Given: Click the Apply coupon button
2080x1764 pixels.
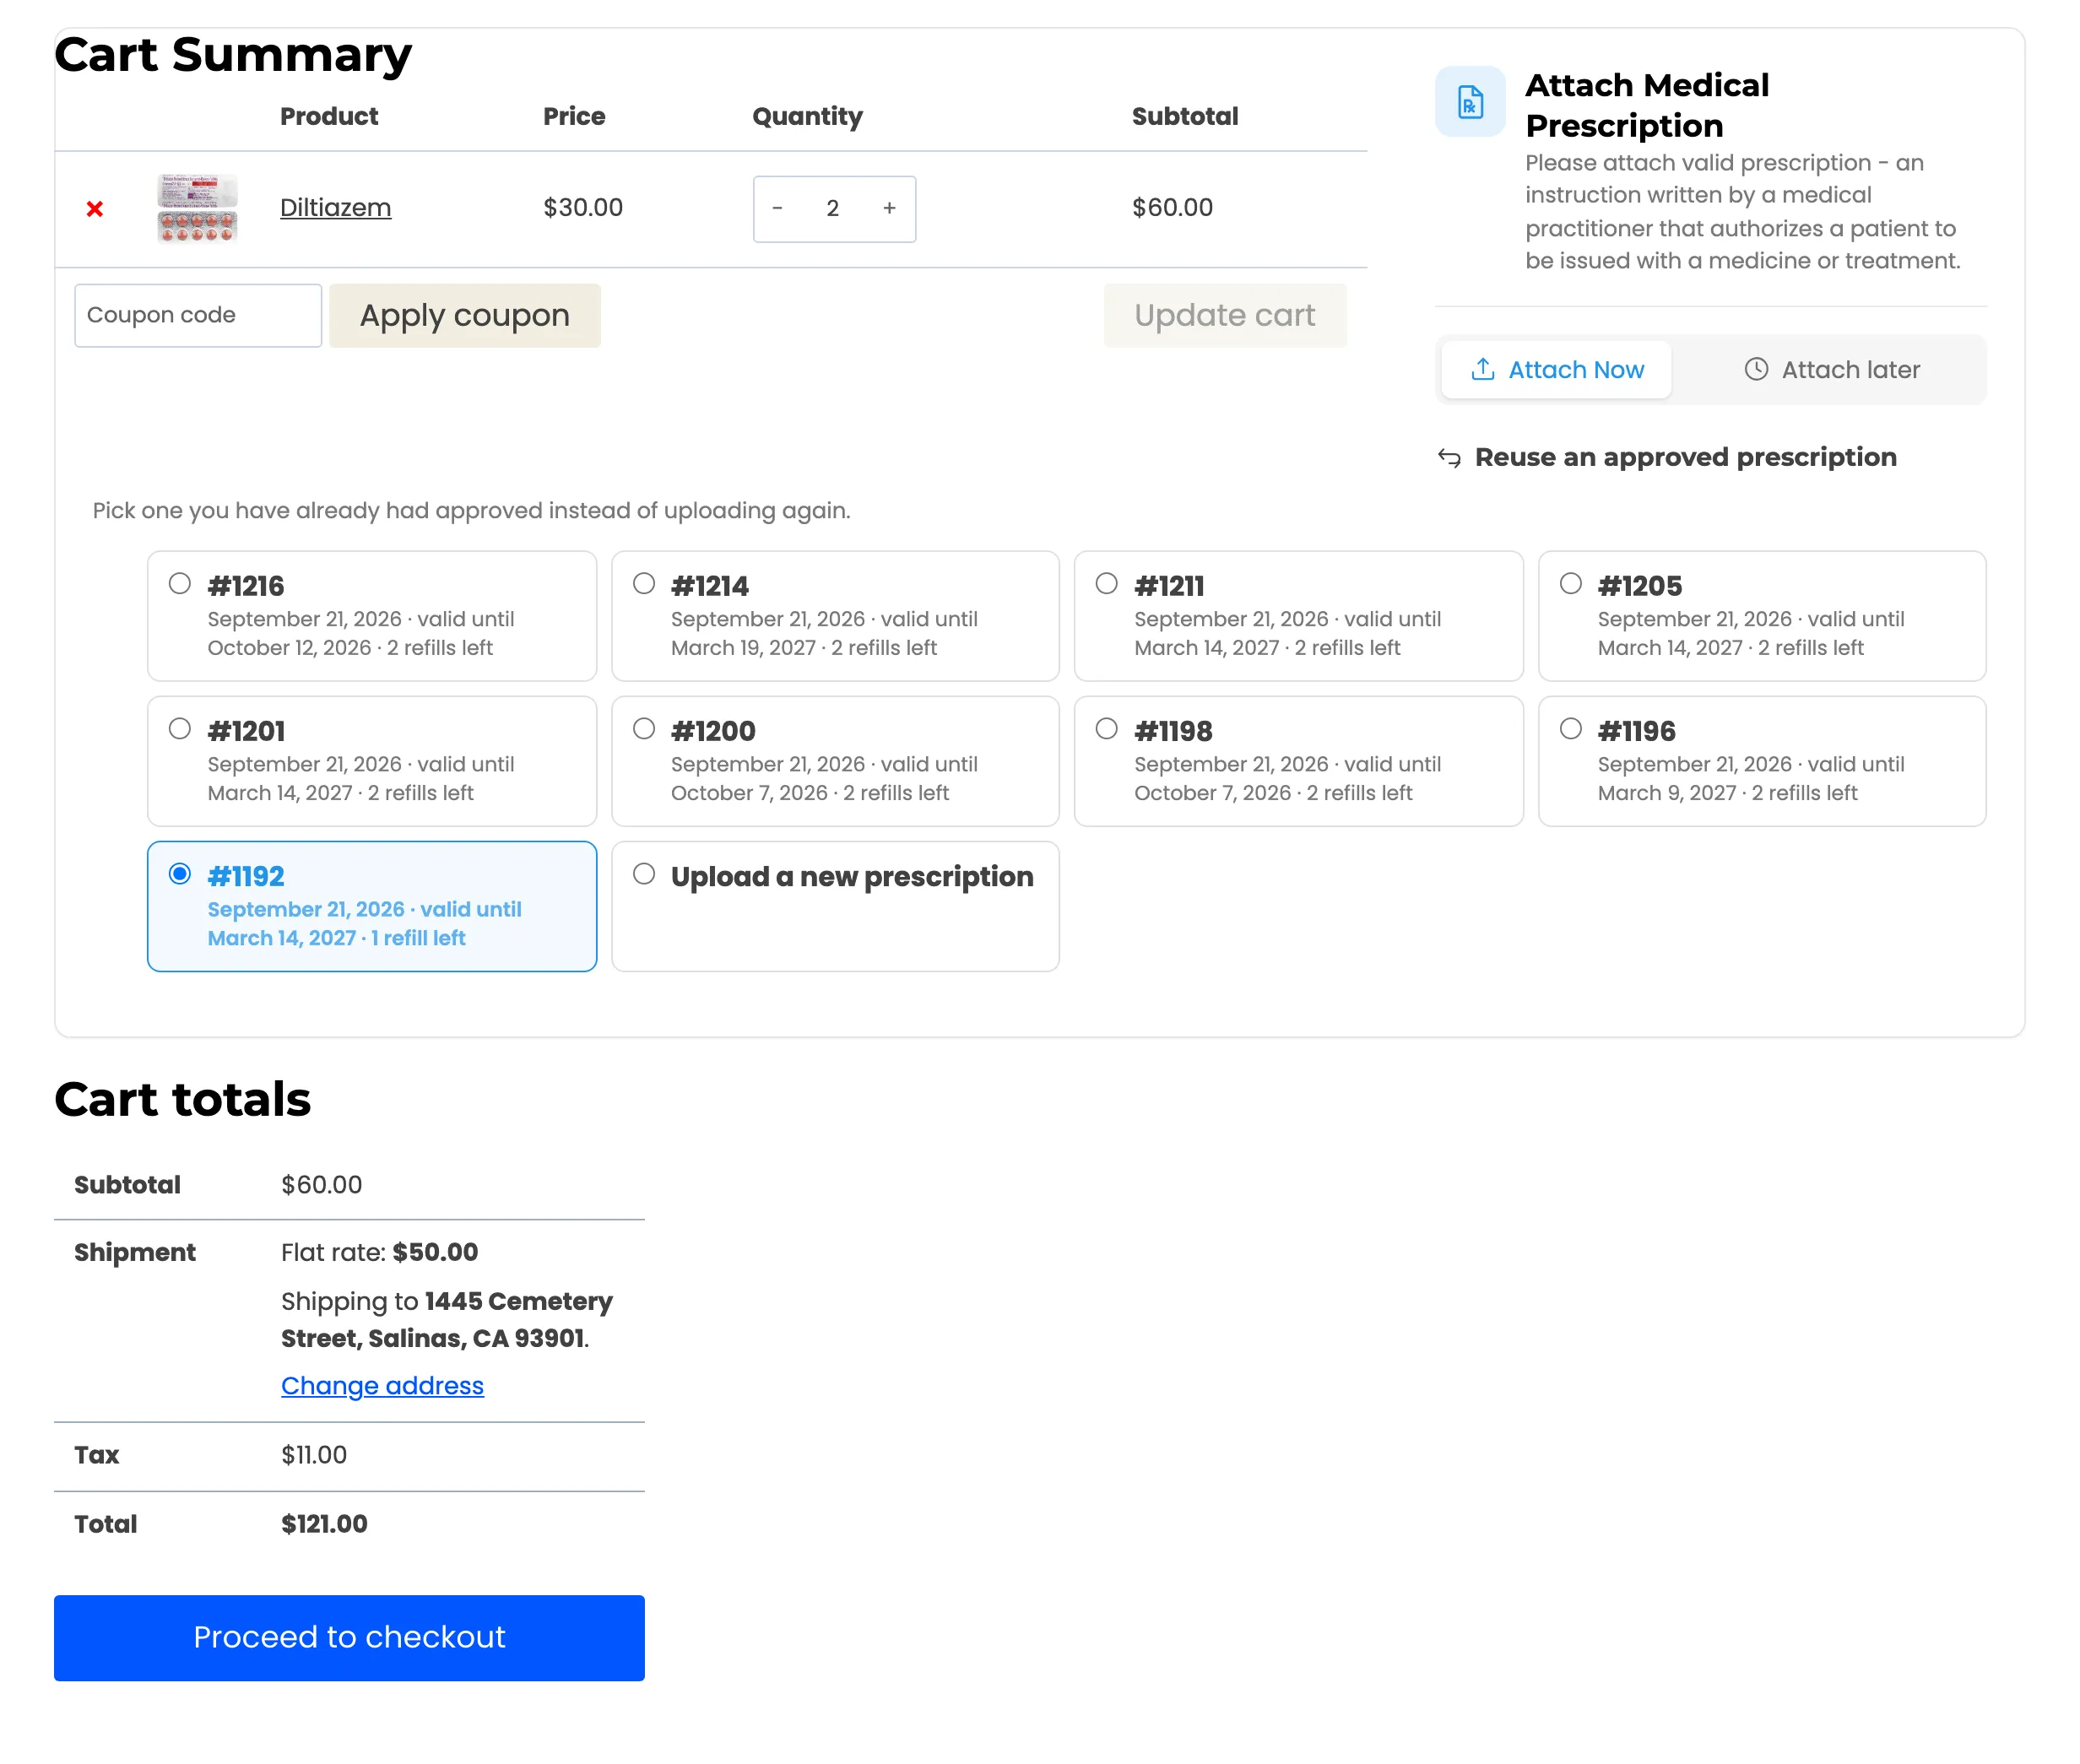Looking at the screenshot, I should coord(465,315).
